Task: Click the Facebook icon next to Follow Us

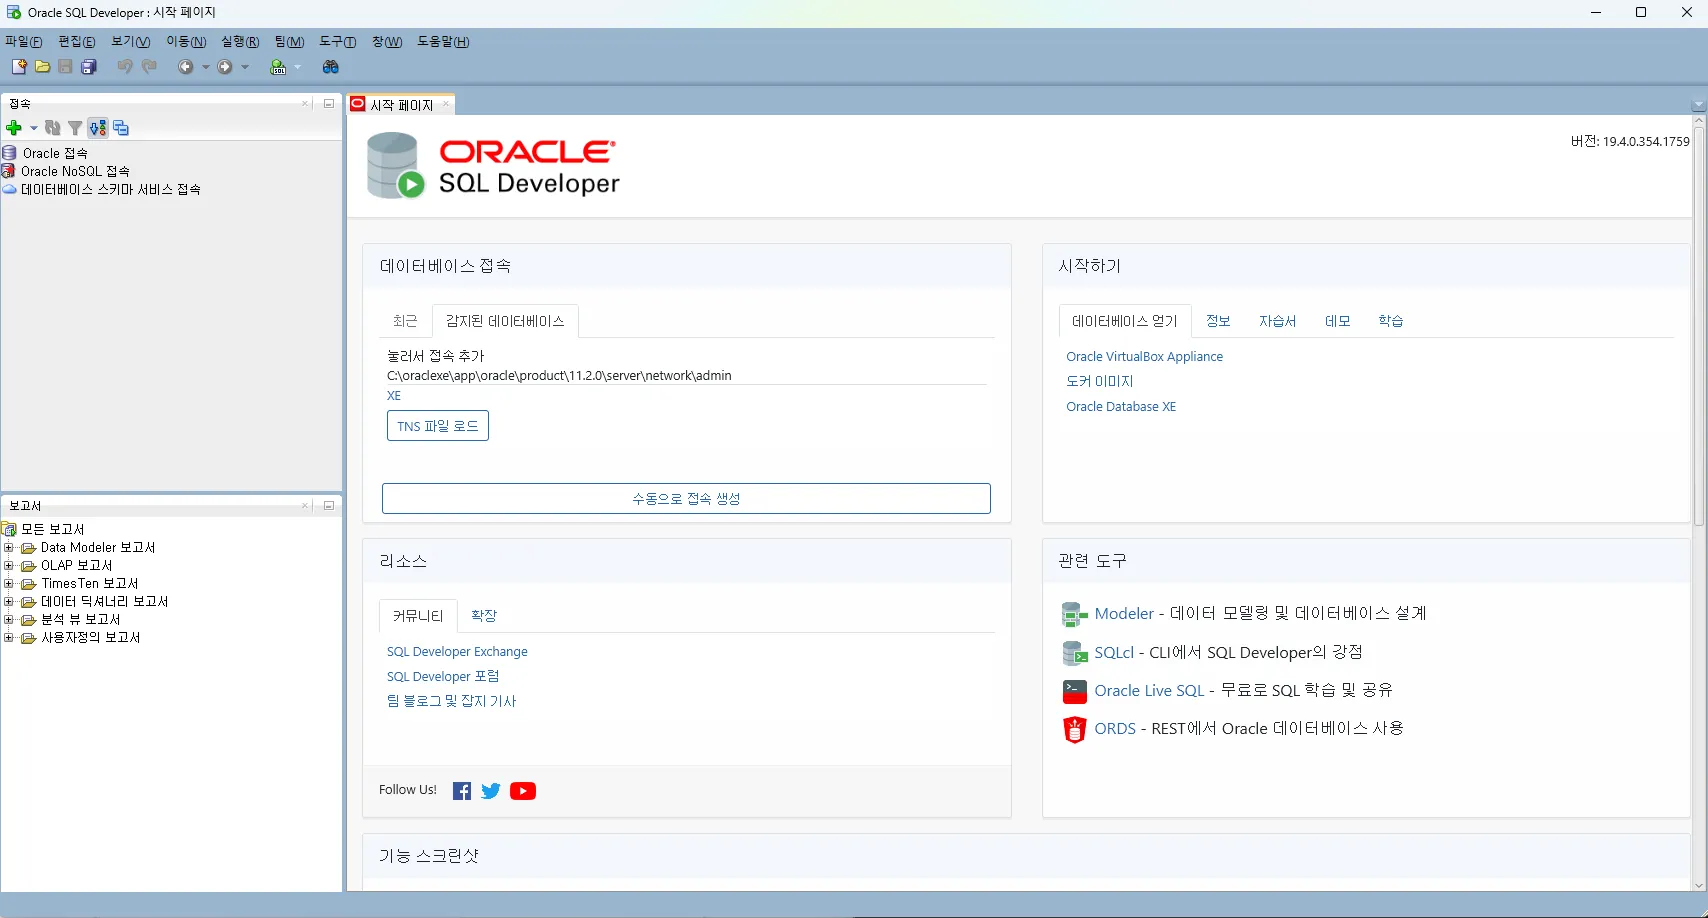Action: click(462, 791)
